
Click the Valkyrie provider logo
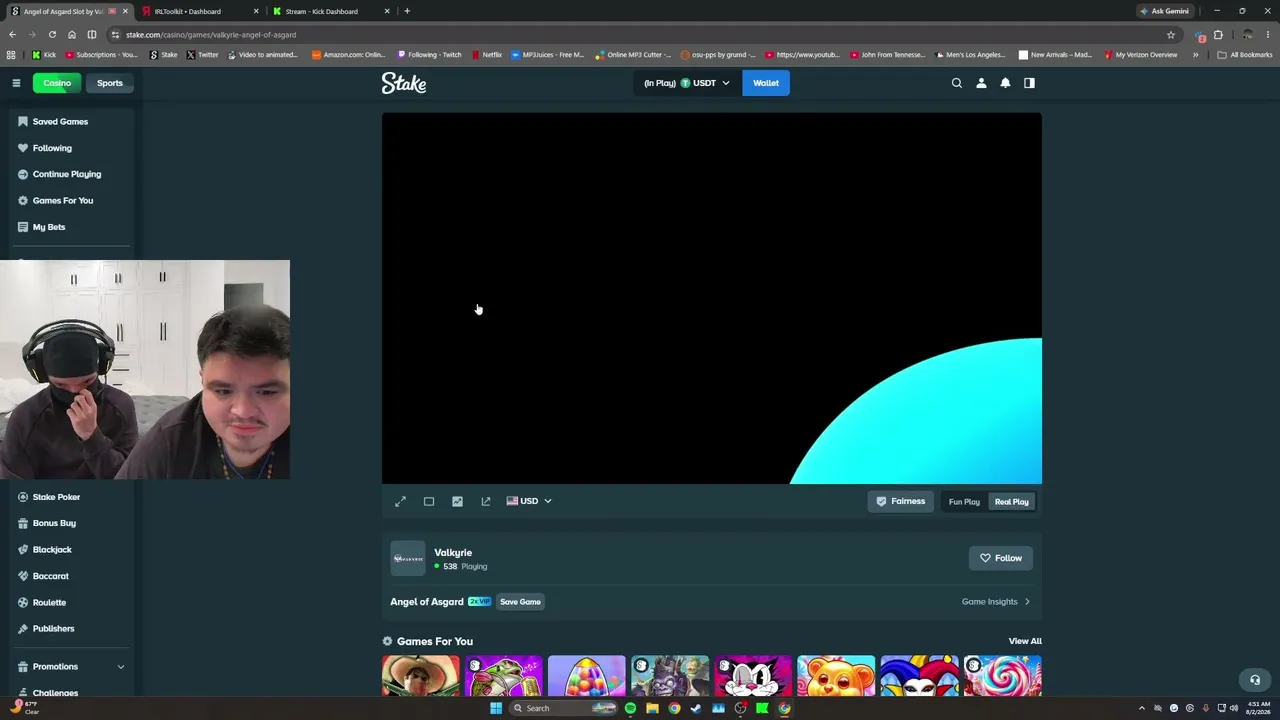(x=408, y=558)
